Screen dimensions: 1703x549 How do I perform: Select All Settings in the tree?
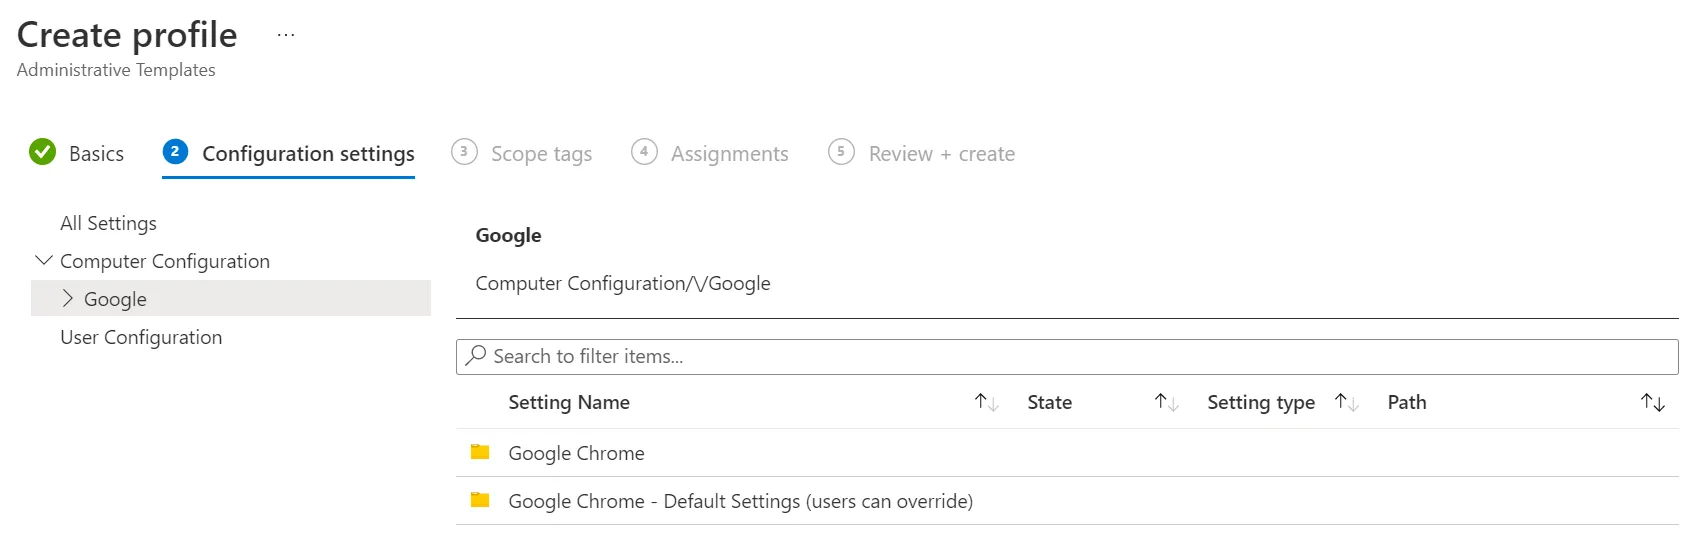pos(108,223)
